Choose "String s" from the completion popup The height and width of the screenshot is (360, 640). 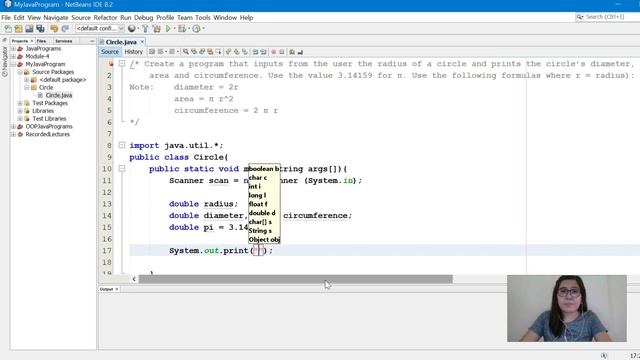(x=264, y=231)
